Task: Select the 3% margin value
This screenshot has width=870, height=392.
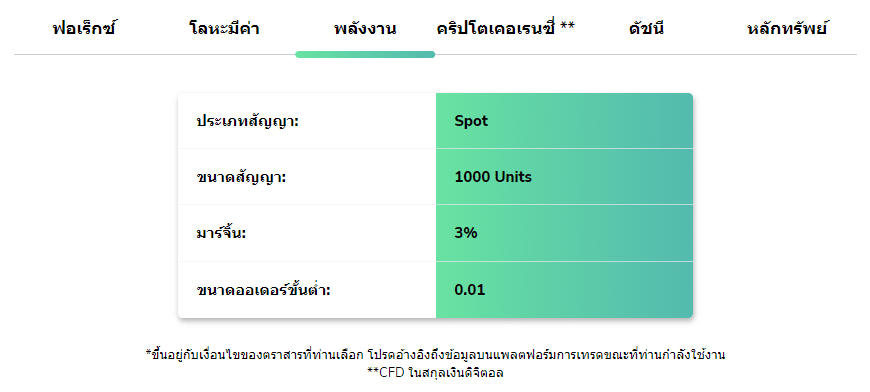Action: click(466, 233)
